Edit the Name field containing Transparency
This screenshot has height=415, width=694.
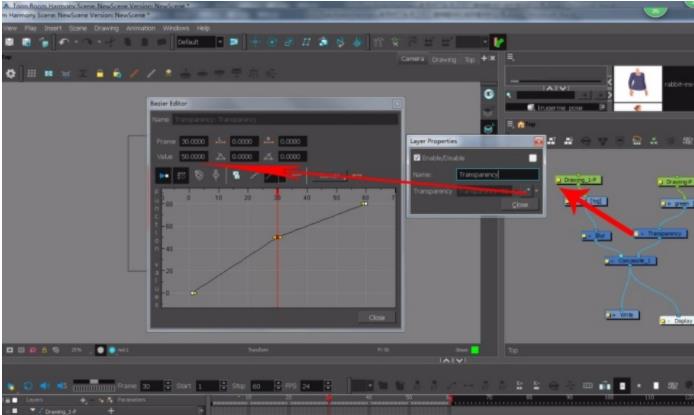497,174
